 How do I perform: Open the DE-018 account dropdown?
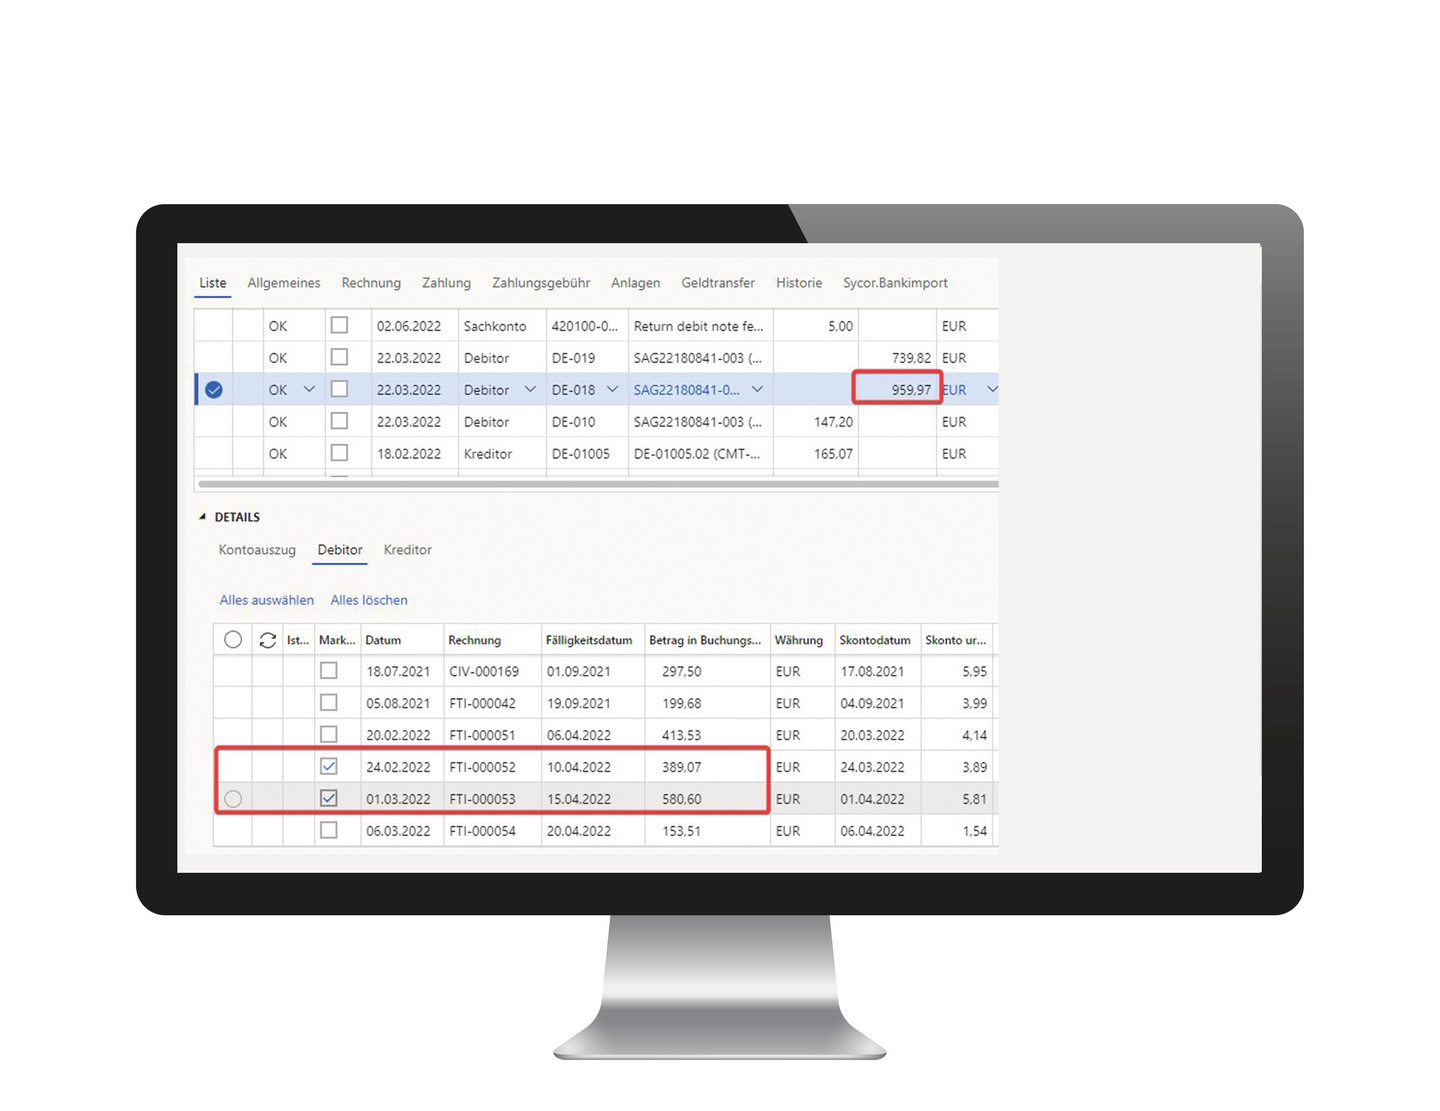click(612, 389)
